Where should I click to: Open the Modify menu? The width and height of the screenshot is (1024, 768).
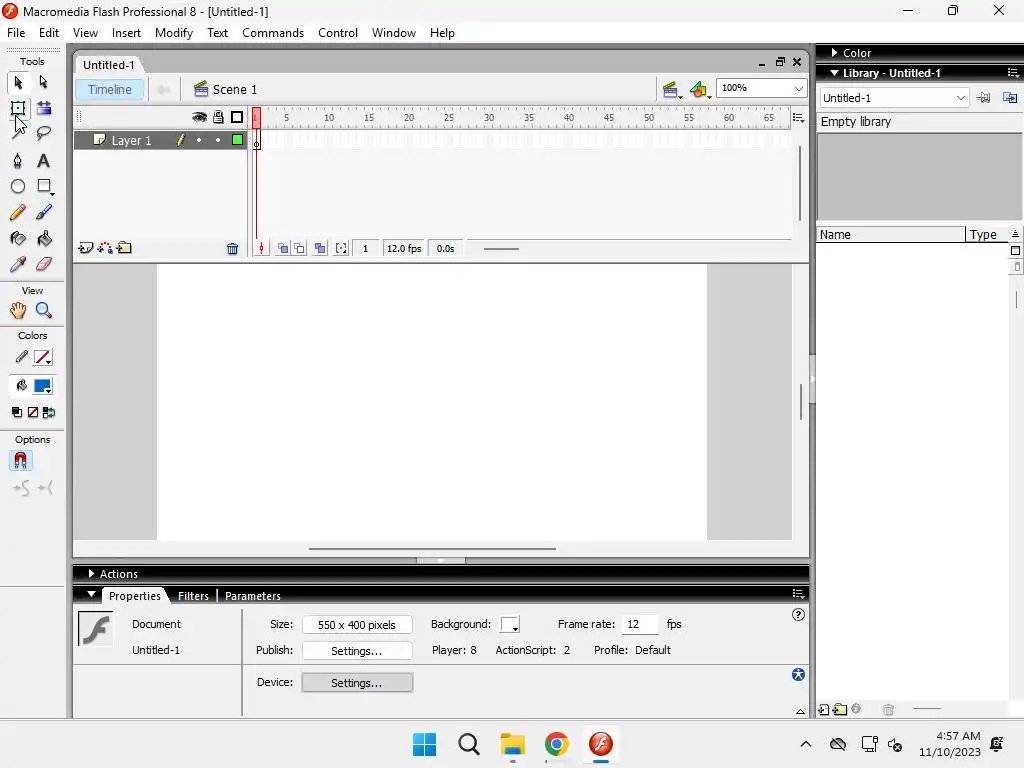point(174,33)
